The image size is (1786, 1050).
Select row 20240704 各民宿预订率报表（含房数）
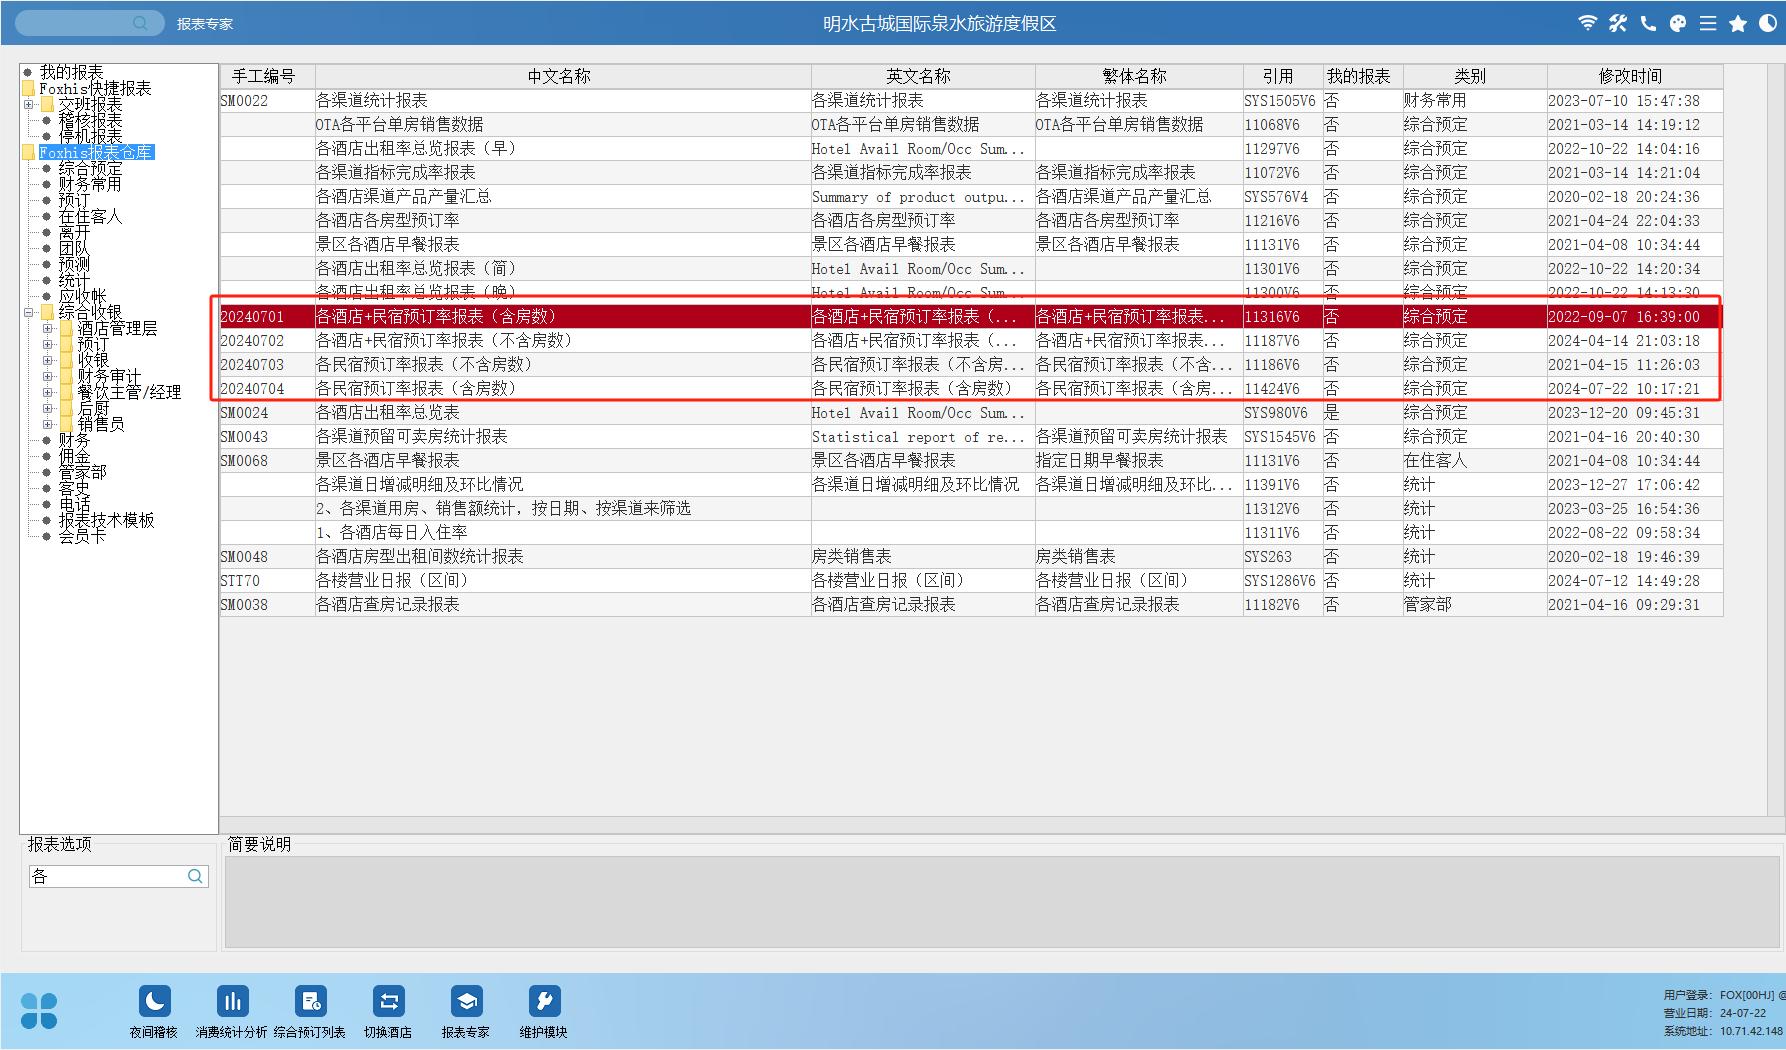click(971, 388)
